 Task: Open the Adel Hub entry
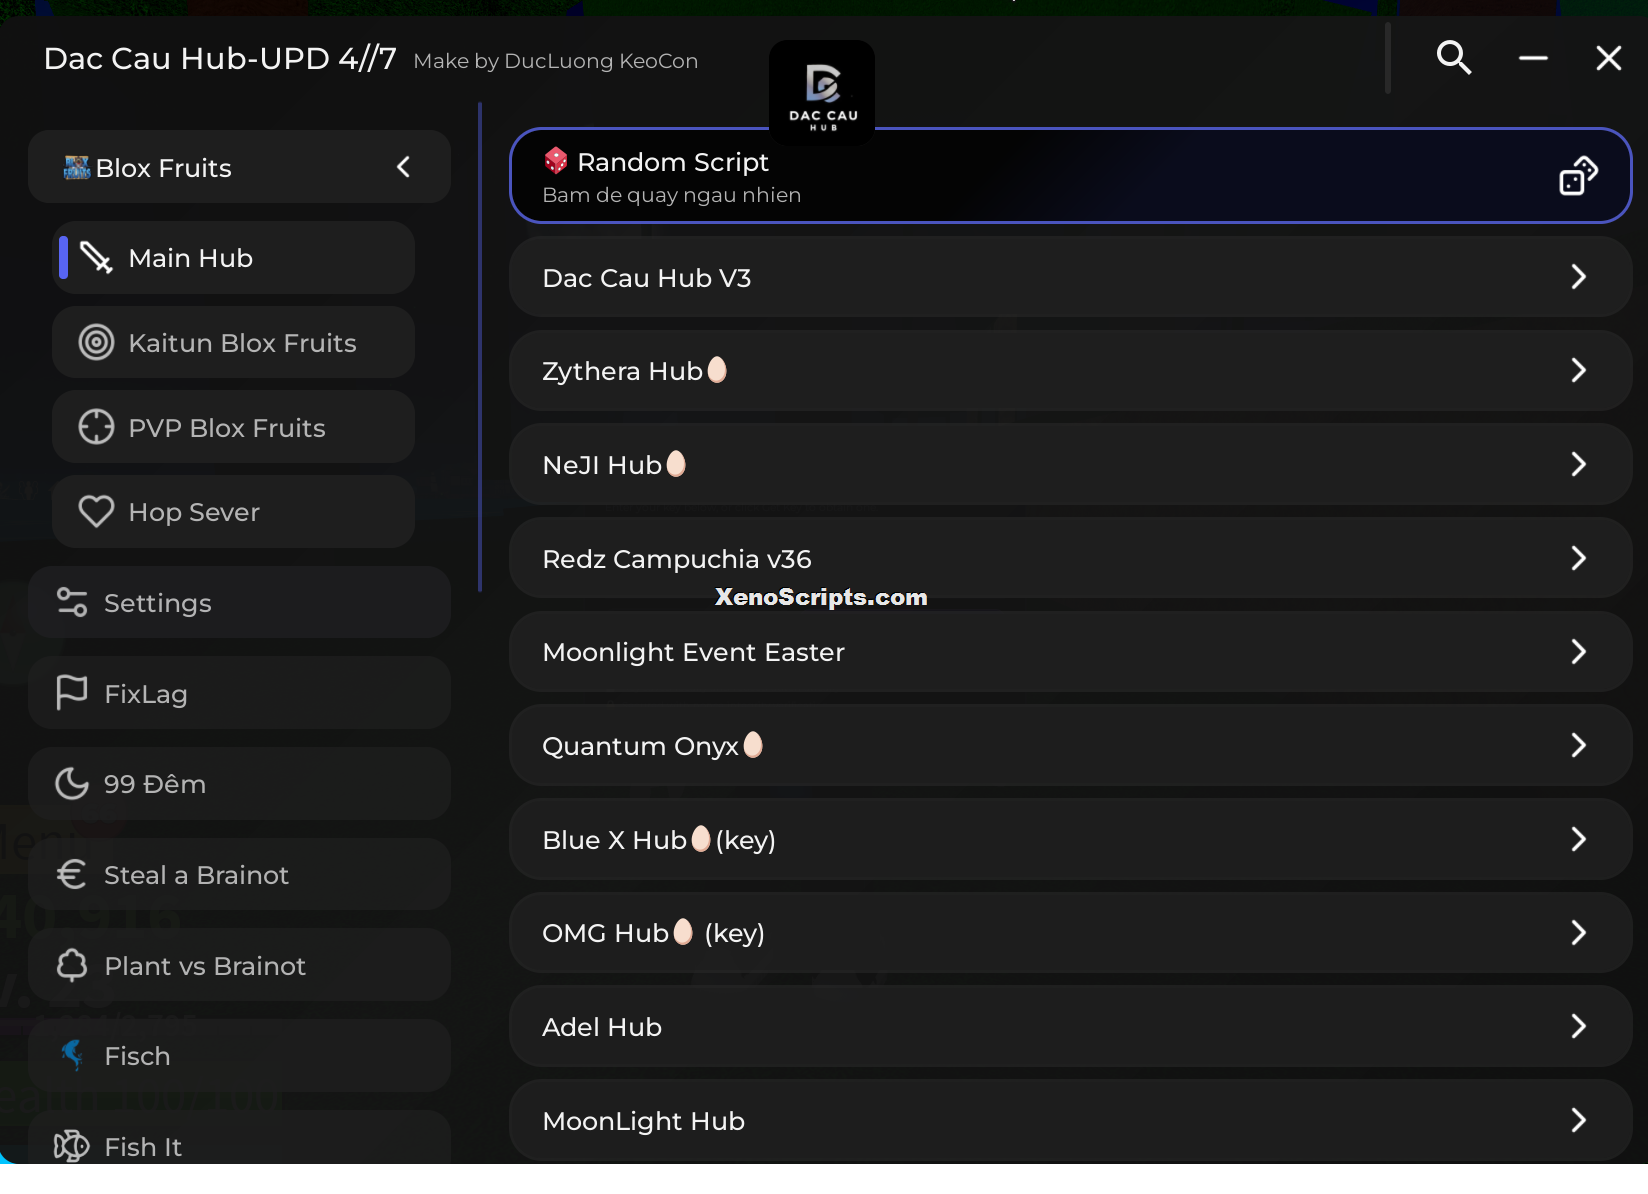click(x=1070, y=1027)
